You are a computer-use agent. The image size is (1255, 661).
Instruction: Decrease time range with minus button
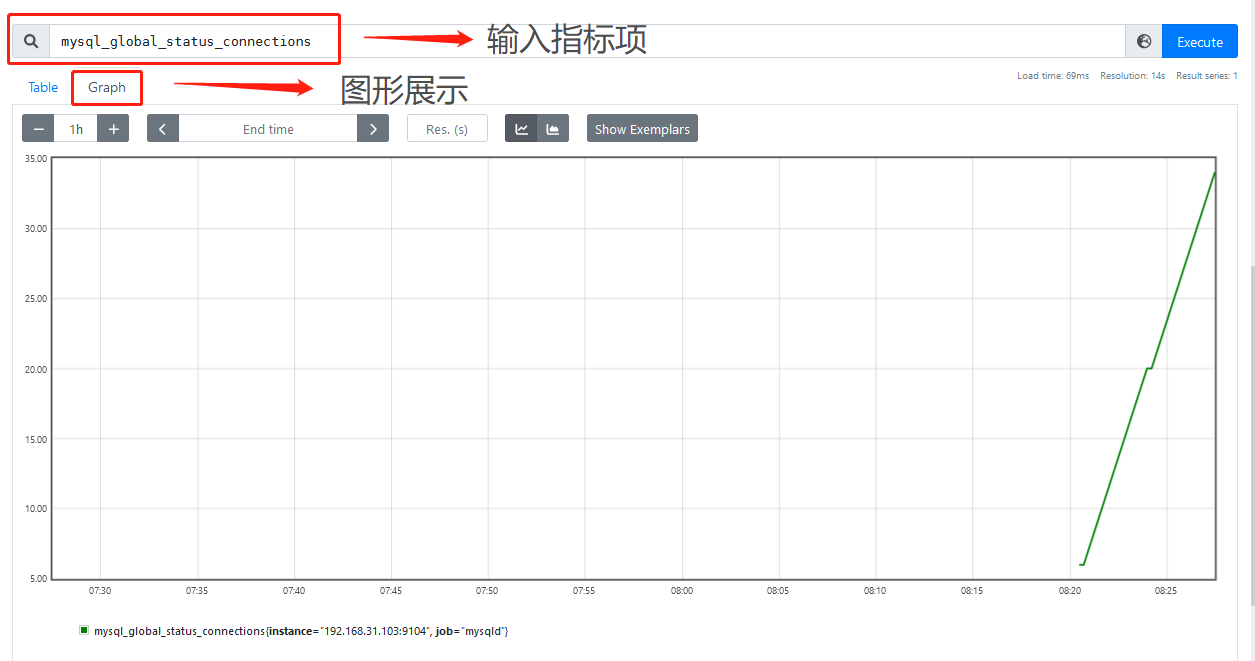39,129
